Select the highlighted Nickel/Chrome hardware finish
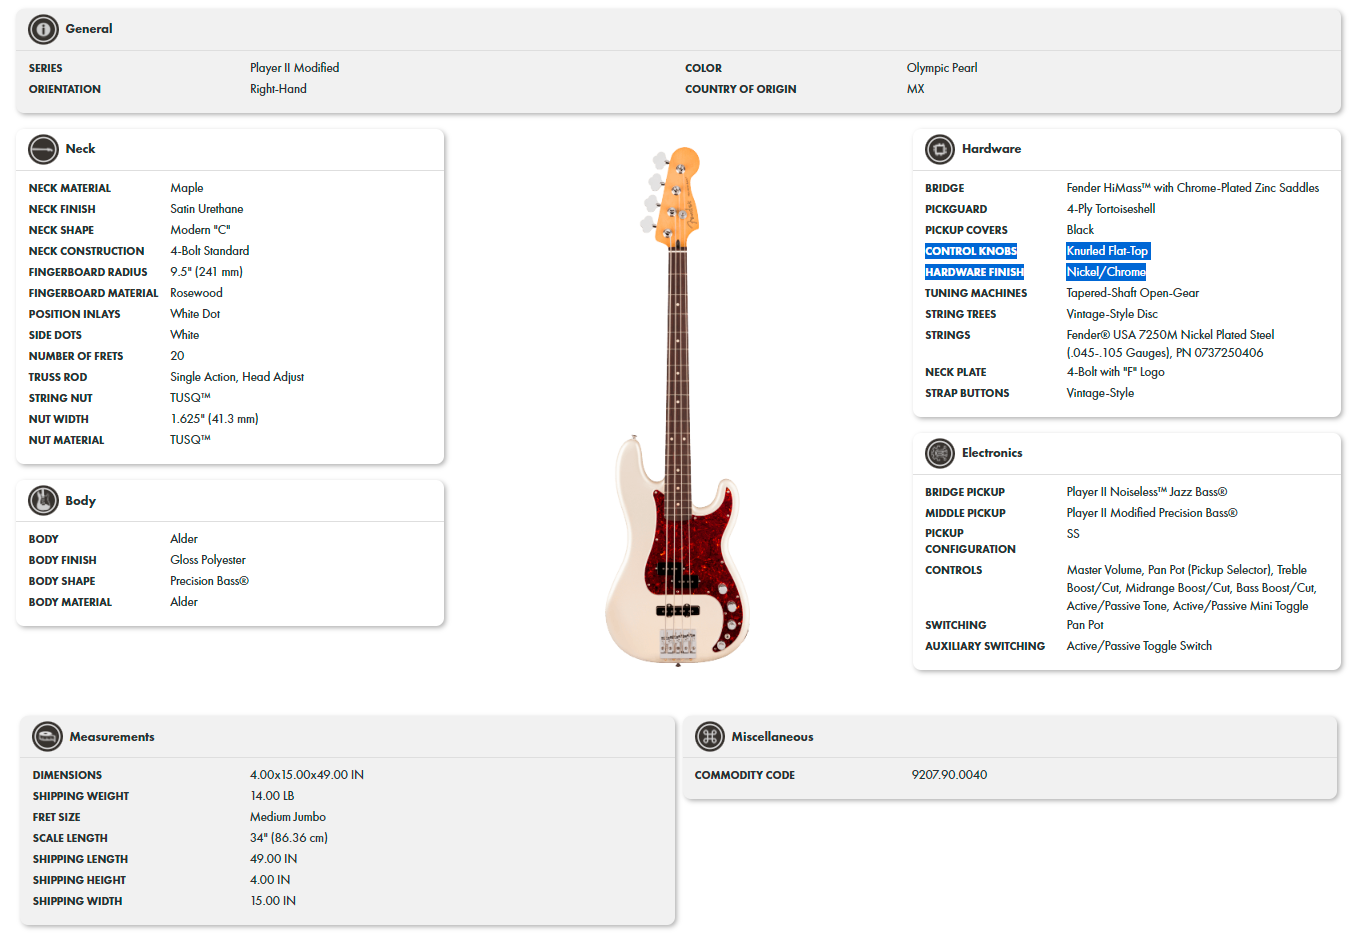This screenshot has width=1361, height=946. coord(1106,271)
